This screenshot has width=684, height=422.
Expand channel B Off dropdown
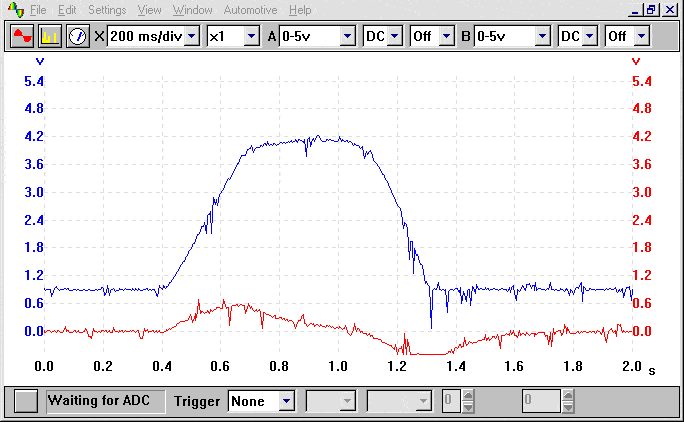pos(641,36)
